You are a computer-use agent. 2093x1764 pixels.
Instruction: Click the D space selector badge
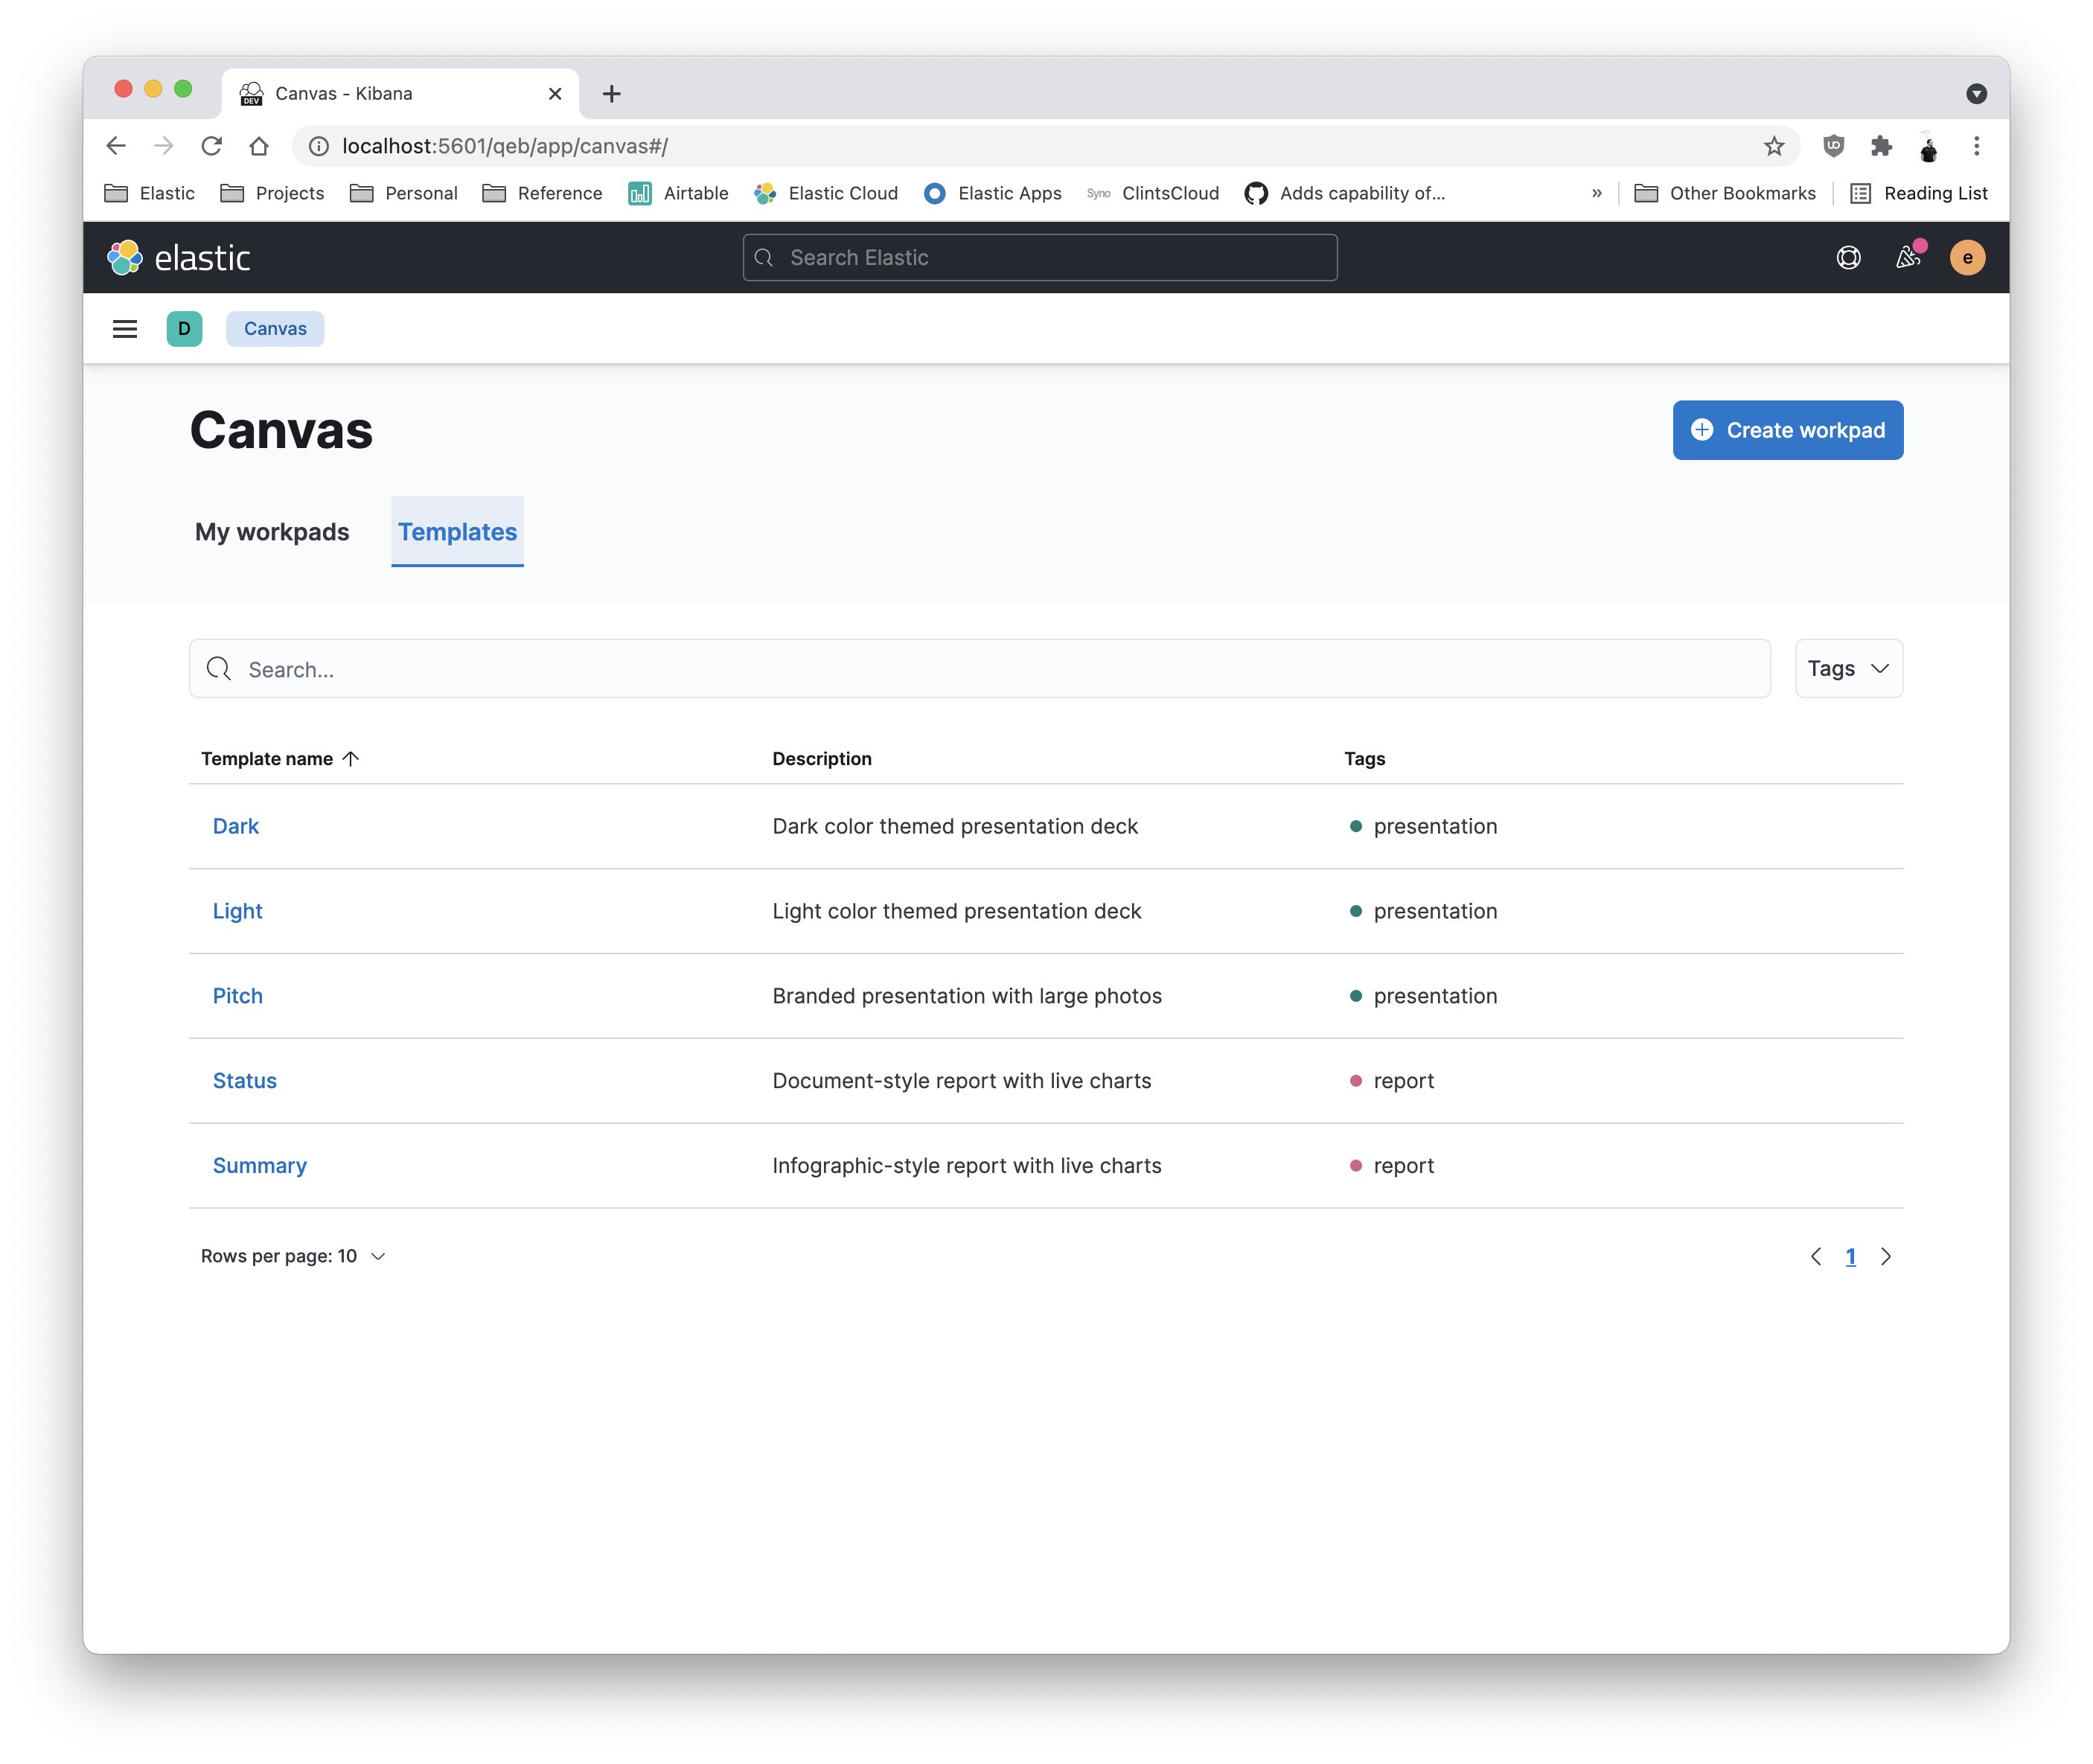pos(184,329)
